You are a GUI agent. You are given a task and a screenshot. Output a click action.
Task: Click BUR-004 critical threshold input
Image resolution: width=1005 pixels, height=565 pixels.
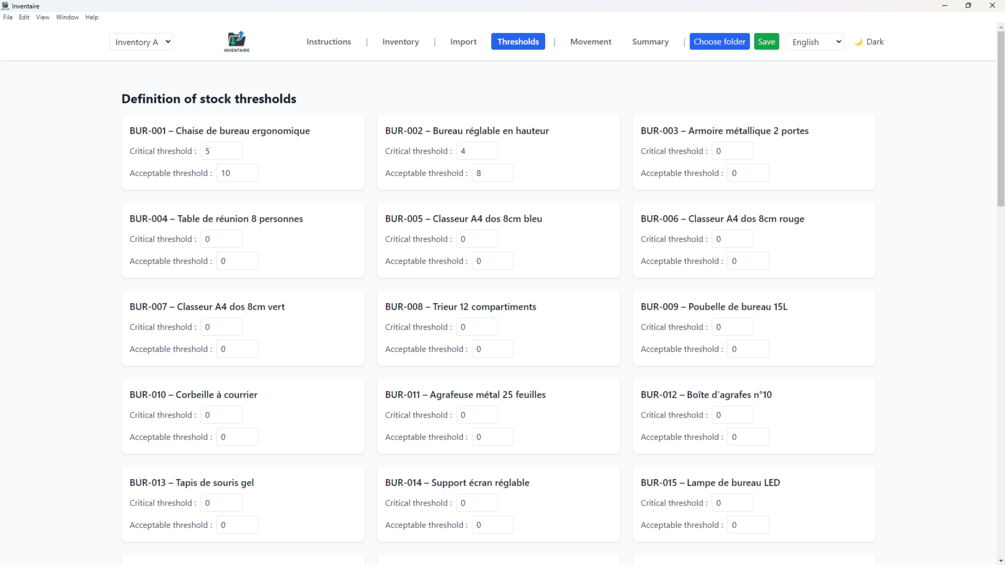pos(221,239)
